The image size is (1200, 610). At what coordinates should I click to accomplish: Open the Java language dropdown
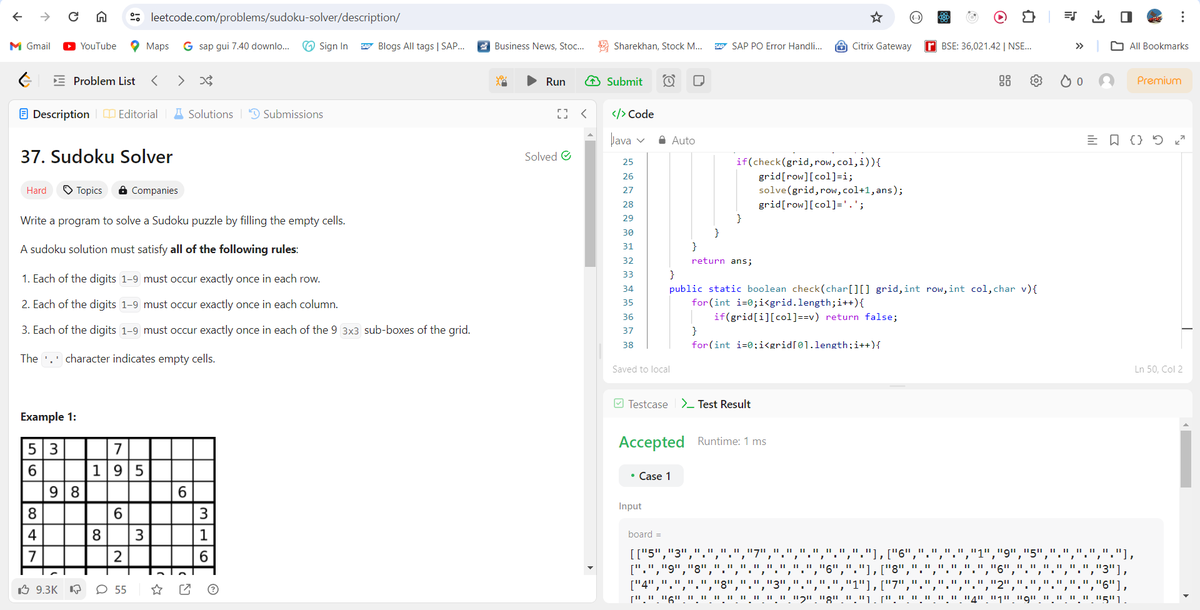tap(628, 140)
